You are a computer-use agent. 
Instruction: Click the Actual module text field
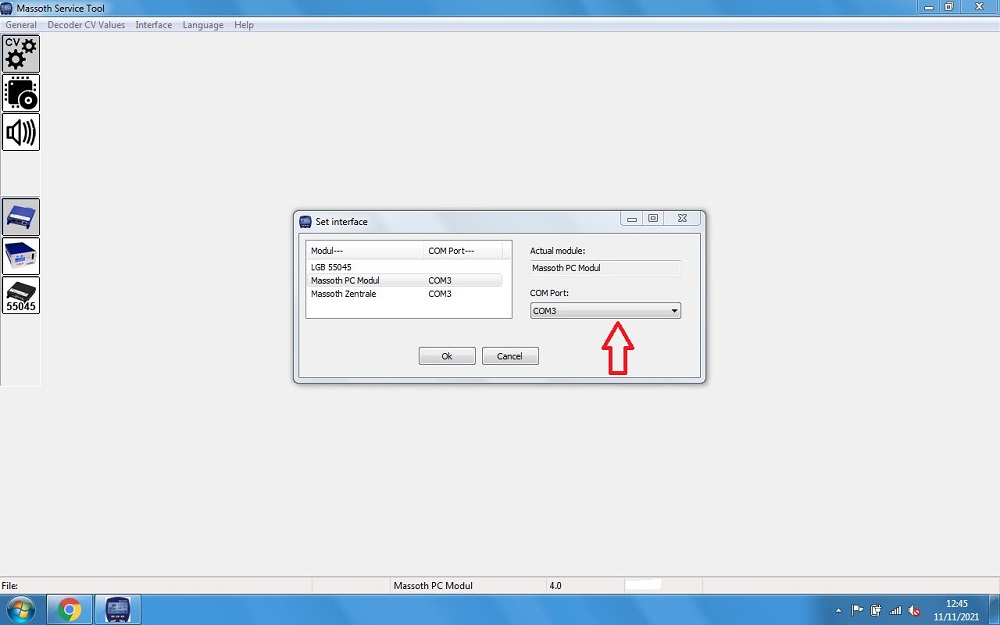pyautogui.click(x=605, y=268)
